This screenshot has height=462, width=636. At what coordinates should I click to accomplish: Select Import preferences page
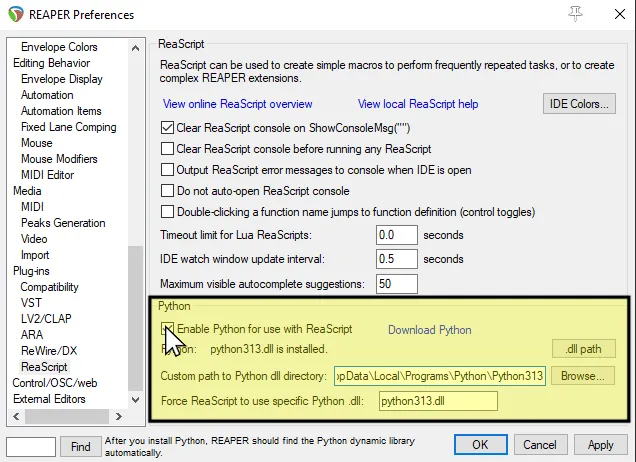click(35, 255)
